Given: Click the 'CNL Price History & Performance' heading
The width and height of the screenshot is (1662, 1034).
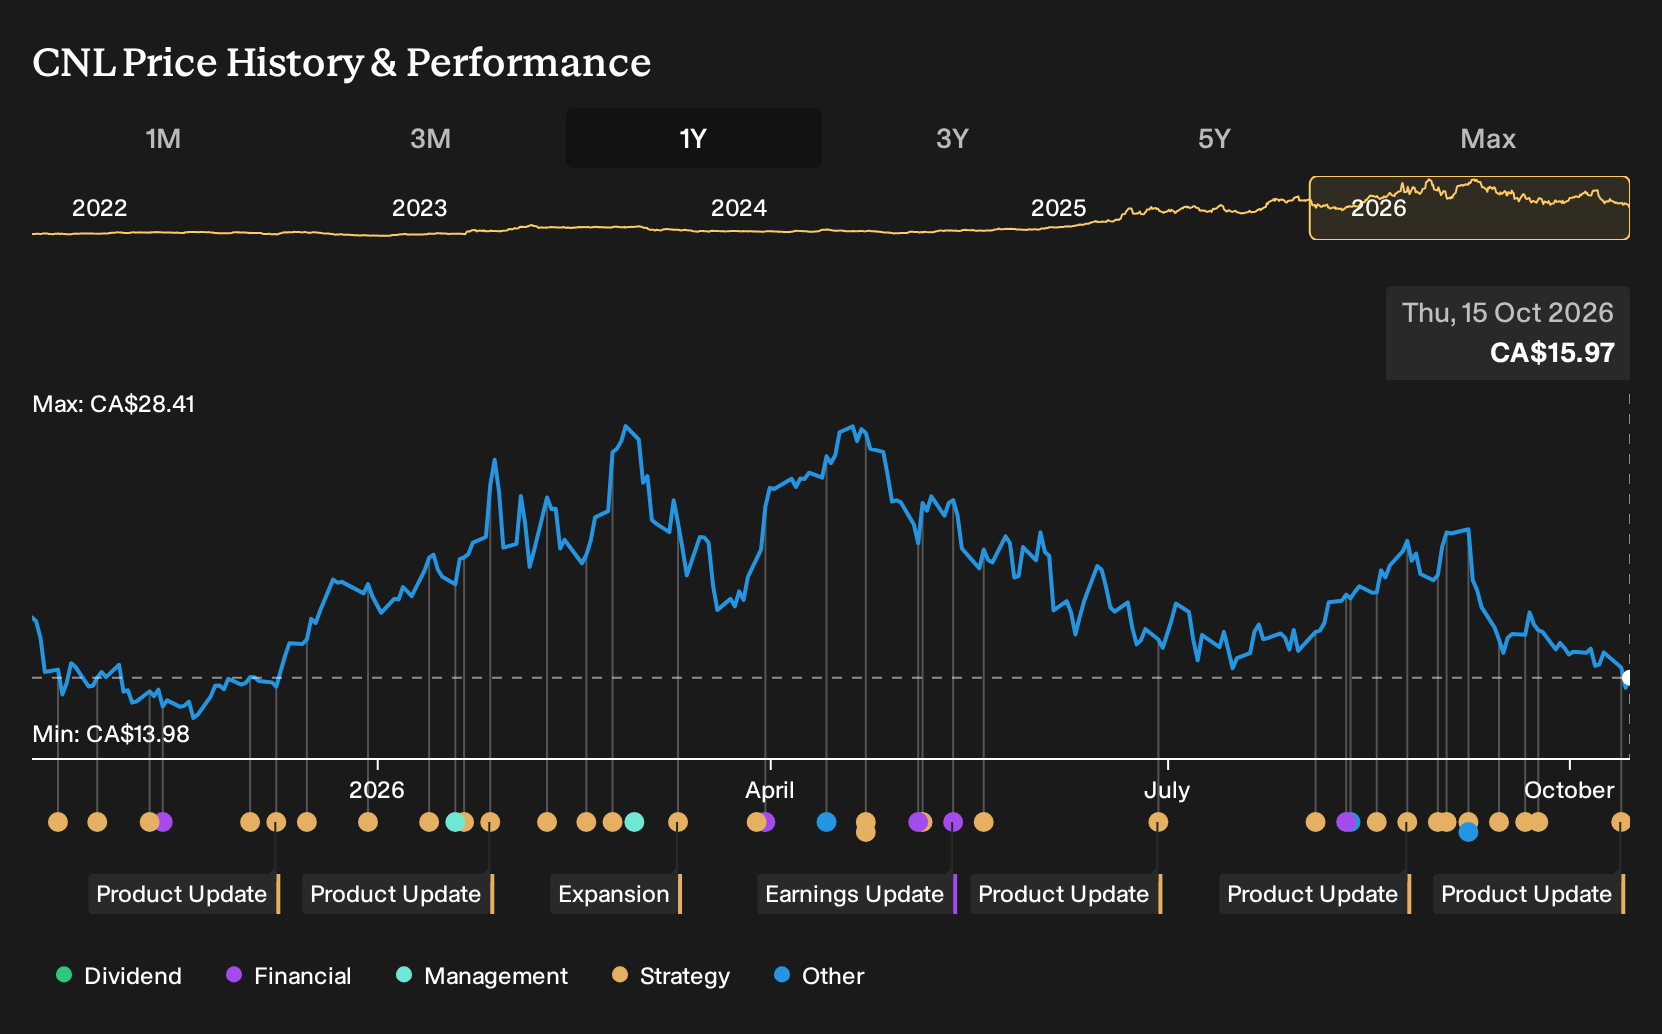Looking at the screenshot, I should click(x=342, y=62).
